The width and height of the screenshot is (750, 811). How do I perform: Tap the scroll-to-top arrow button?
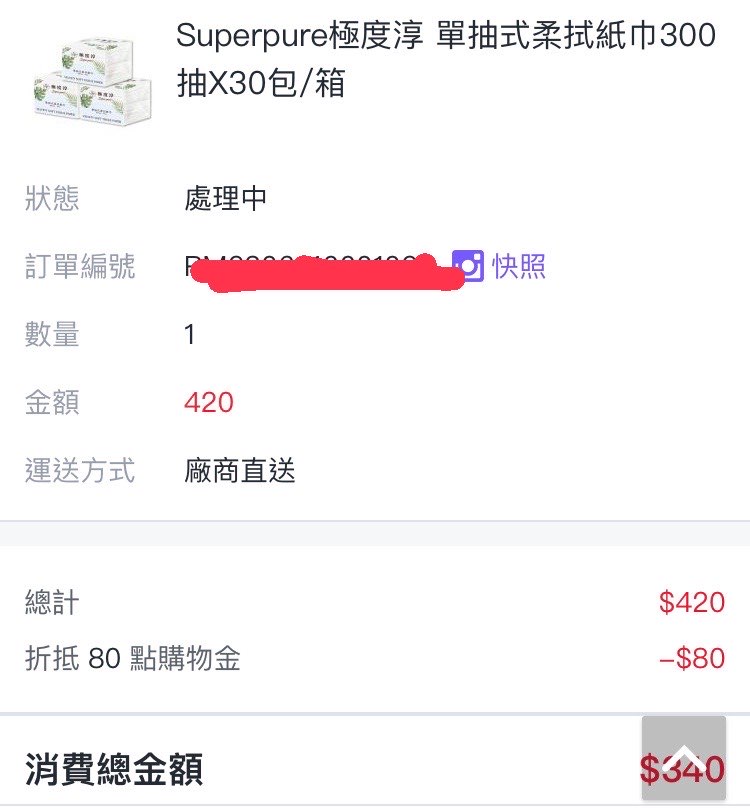[x=684, y=757]
